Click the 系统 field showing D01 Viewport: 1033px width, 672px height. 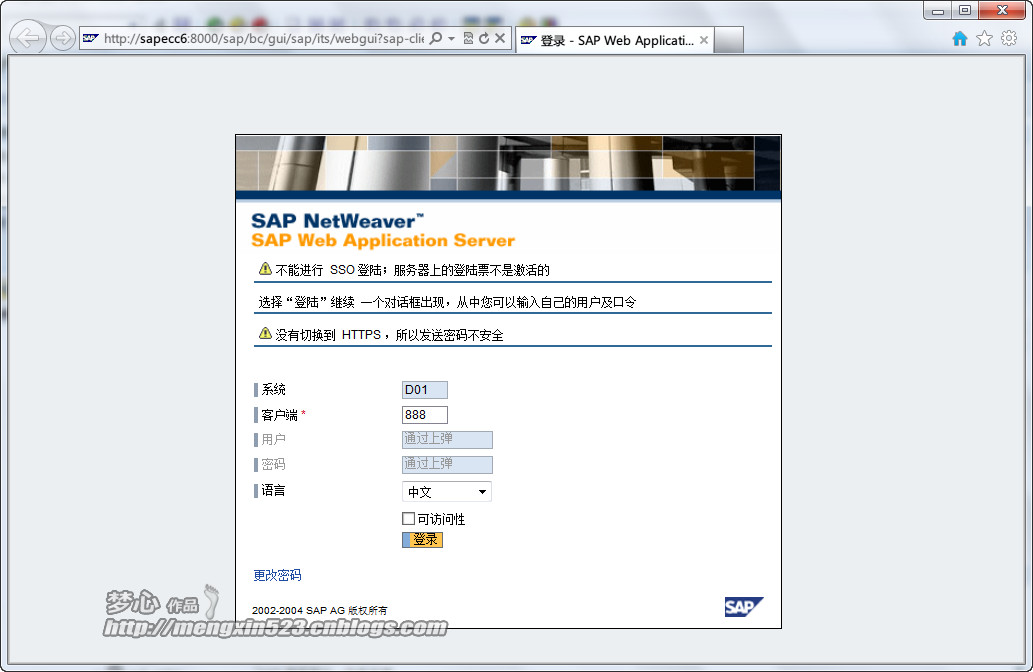(x=425, y=389)
